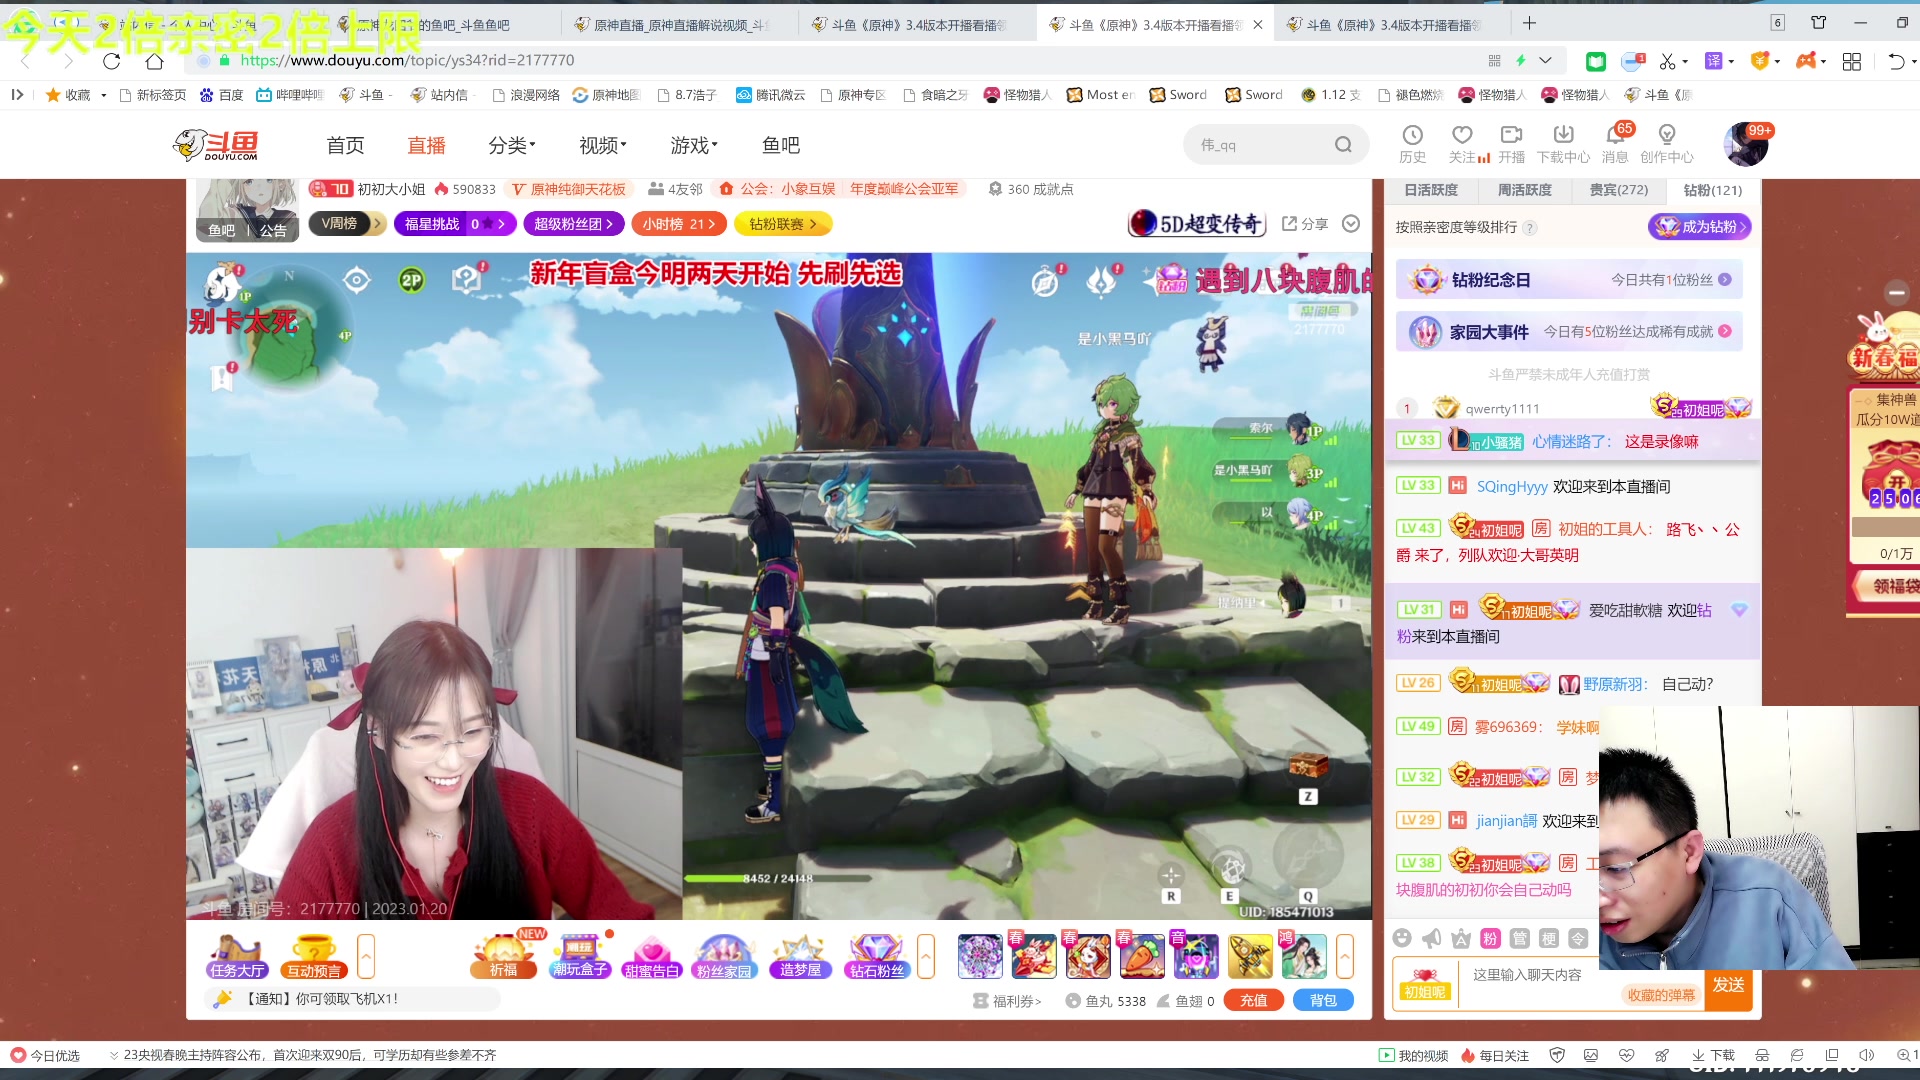
Task: Open the 互动预言 prediction icon
Action: pos(314,956)
